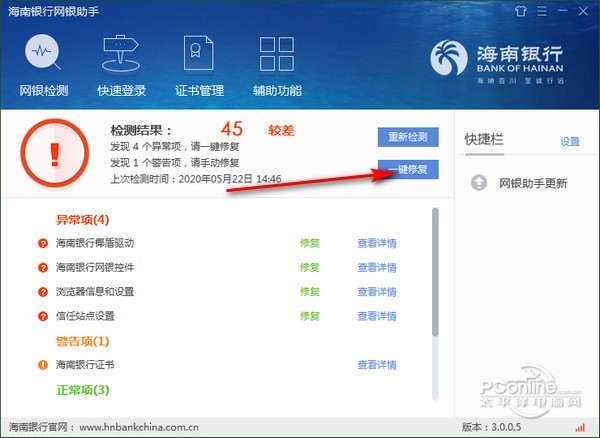This screenshot has width=600, height=438.
Task: Open the 快速登录 signpost icon
Action: (x=121, y=54)
